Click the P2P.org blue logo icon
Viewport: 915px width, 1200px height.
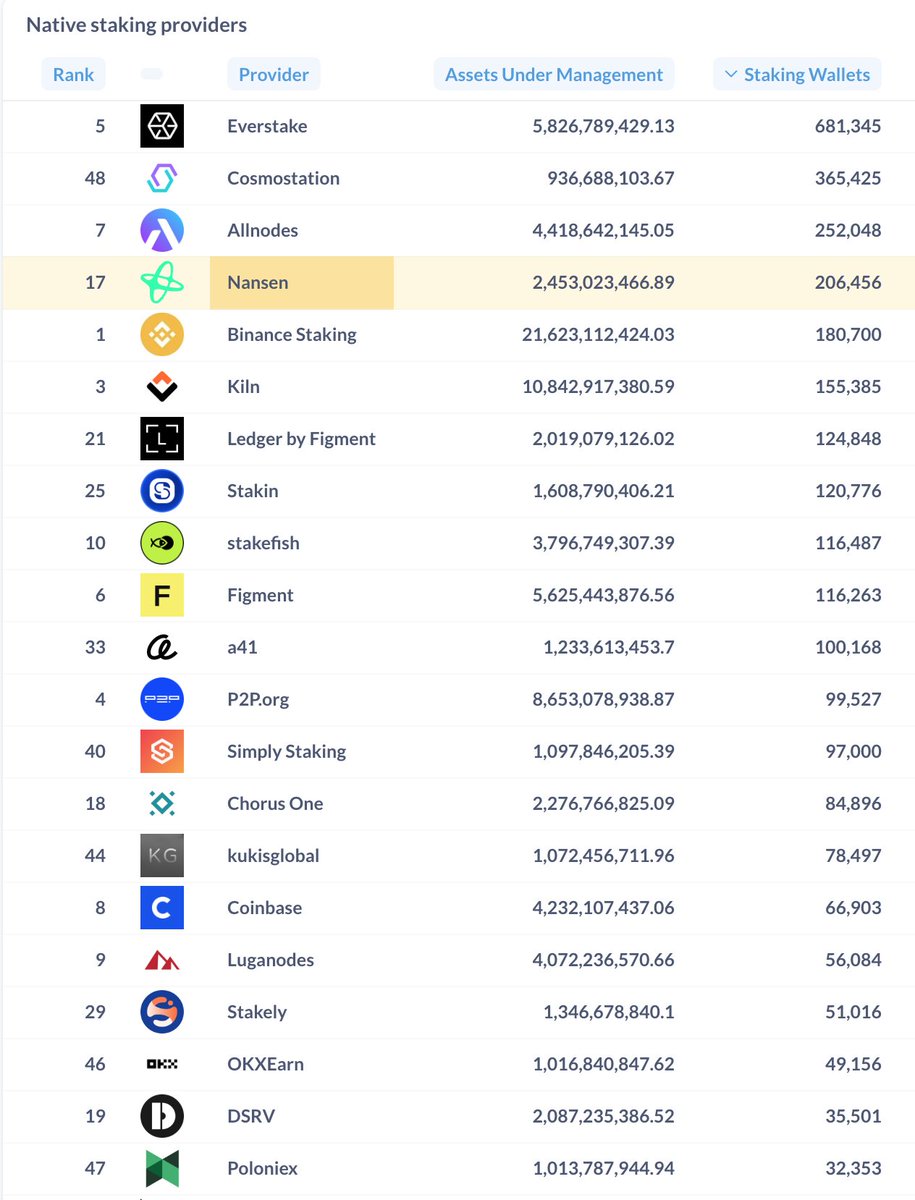(x=162, y=699)
